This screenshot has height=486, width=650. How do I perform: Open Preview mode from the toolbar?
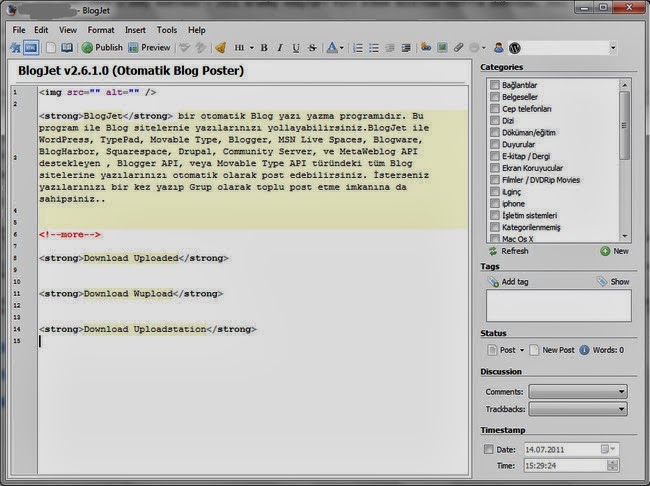click(149, 48)
